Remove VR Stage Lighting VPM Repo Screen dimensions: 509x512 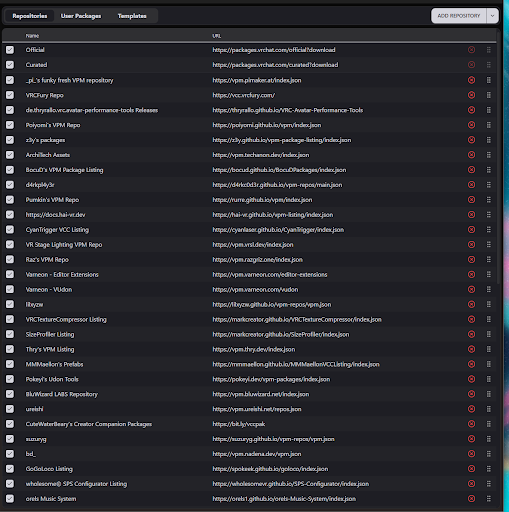(471, 244)
